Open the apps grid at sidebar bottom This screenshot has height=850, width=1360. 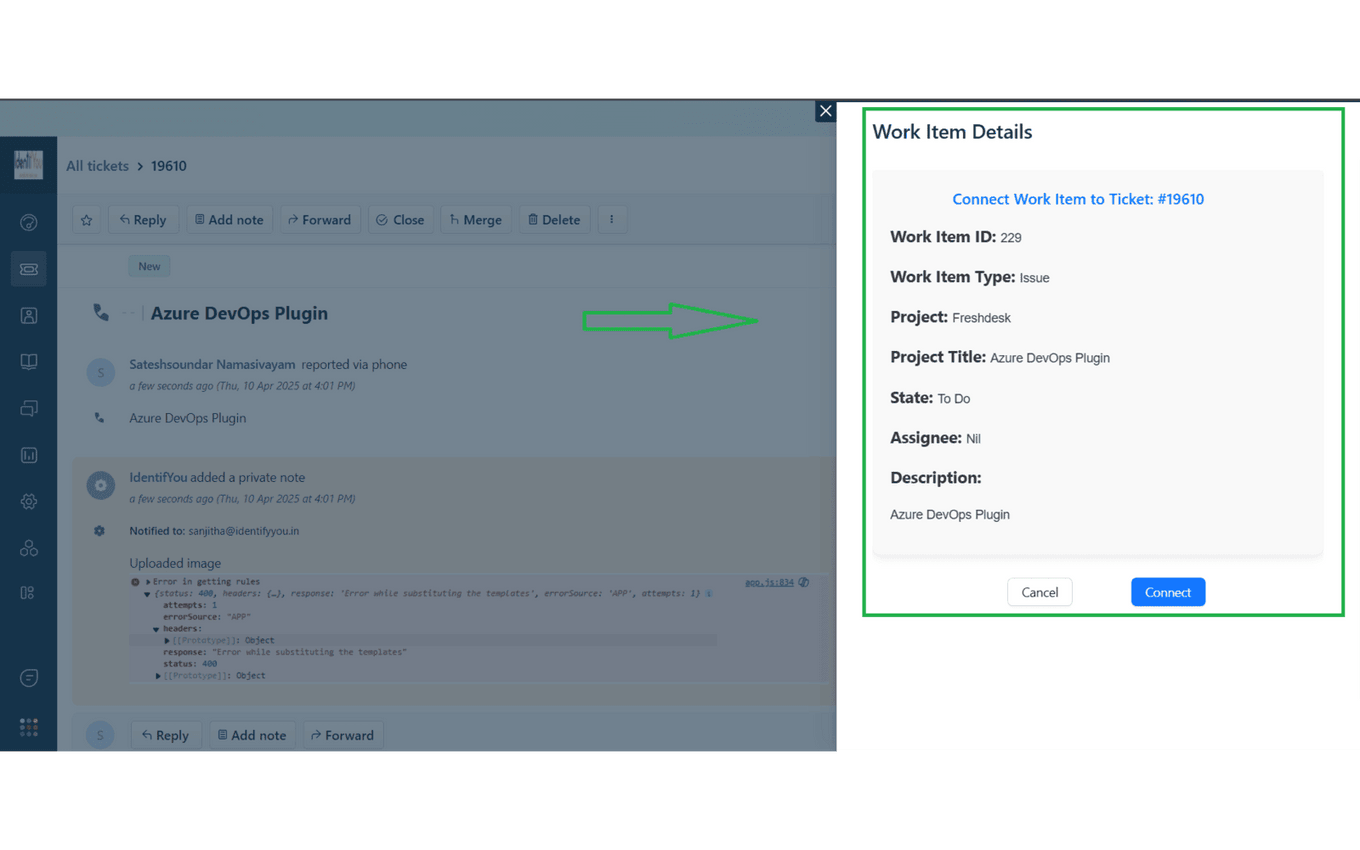28,727
